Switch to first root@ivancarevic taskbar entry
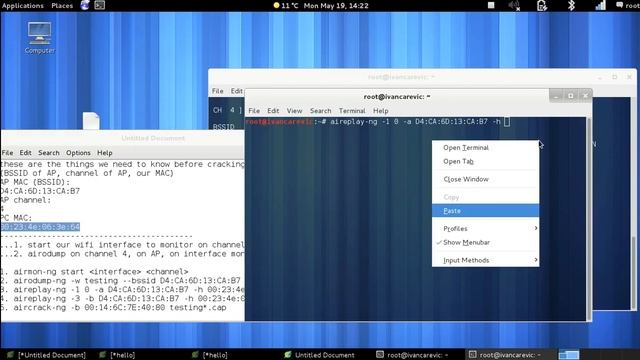 point(412,355)
